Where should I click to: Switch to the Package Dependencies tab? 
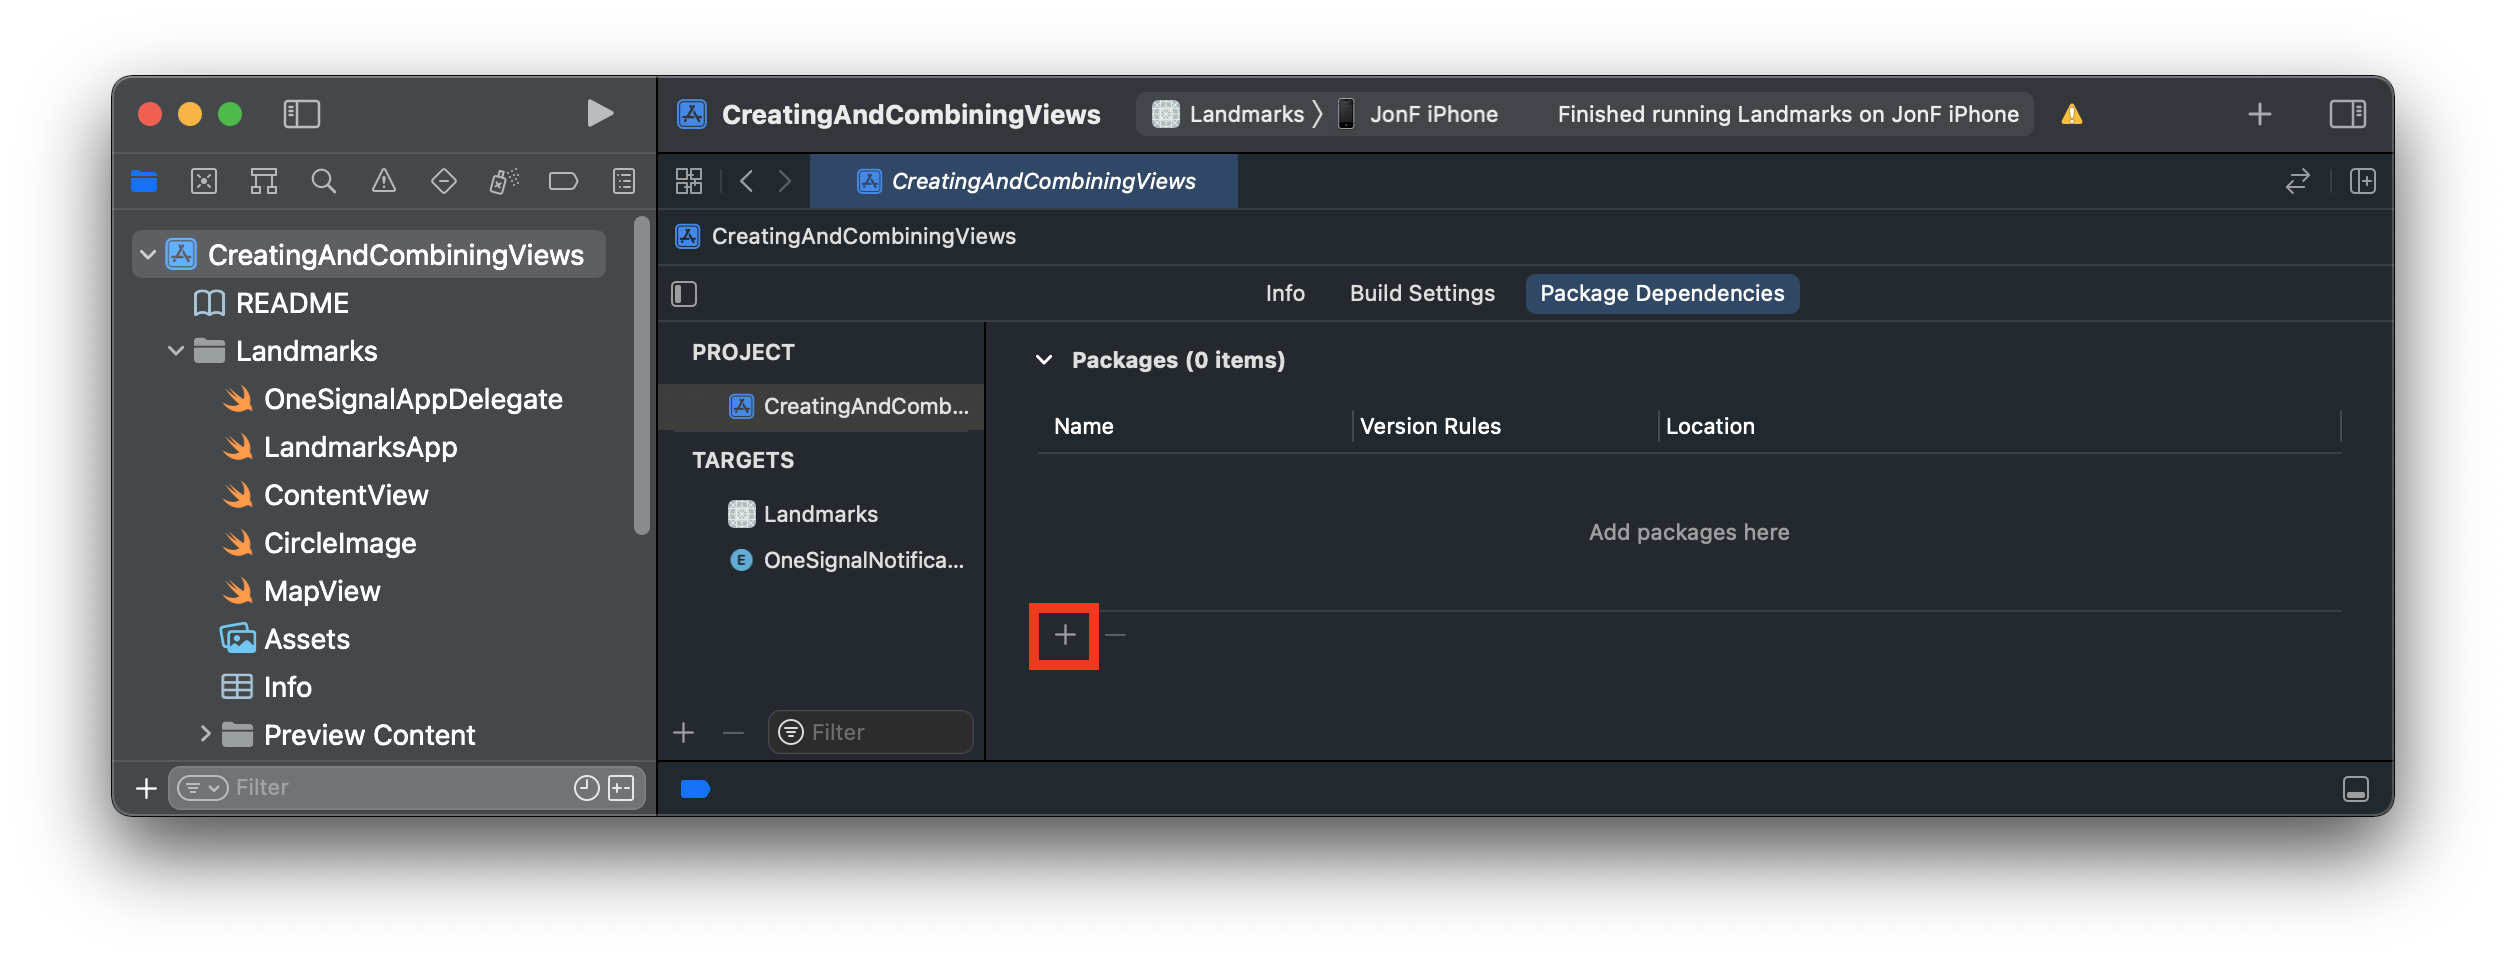pos(1662,294)
